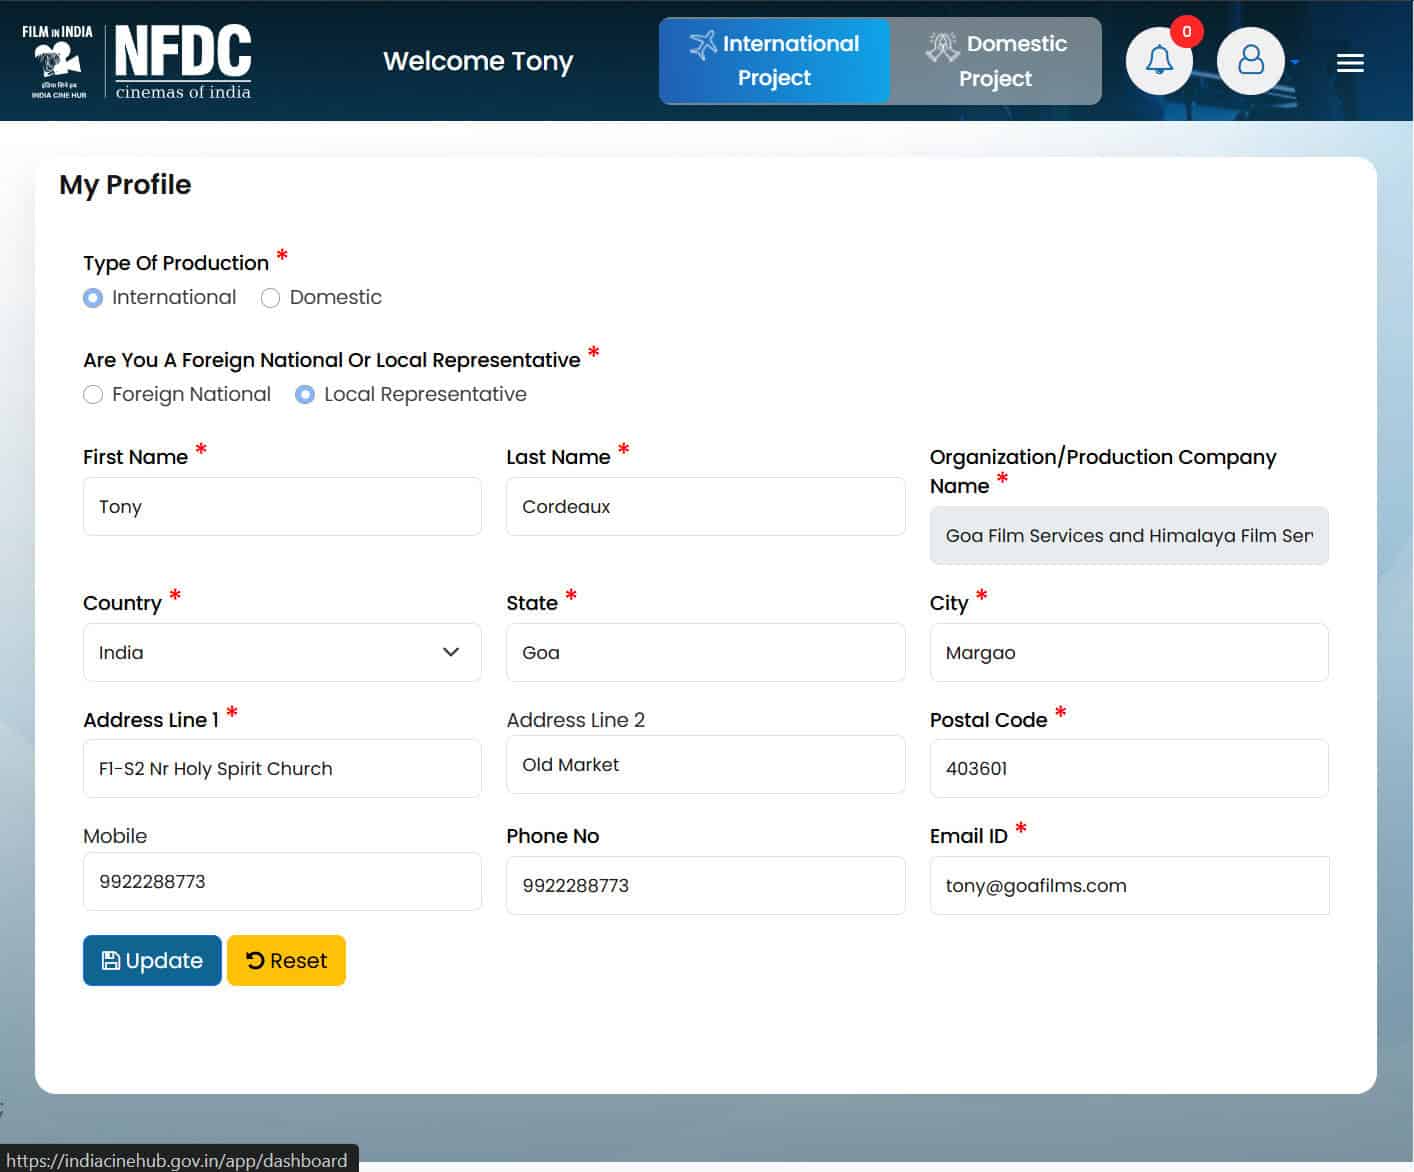Choose the Foreign National radio option
Image resolution: width=1414 pixels, height=1172 pixels.
point(93,395)
